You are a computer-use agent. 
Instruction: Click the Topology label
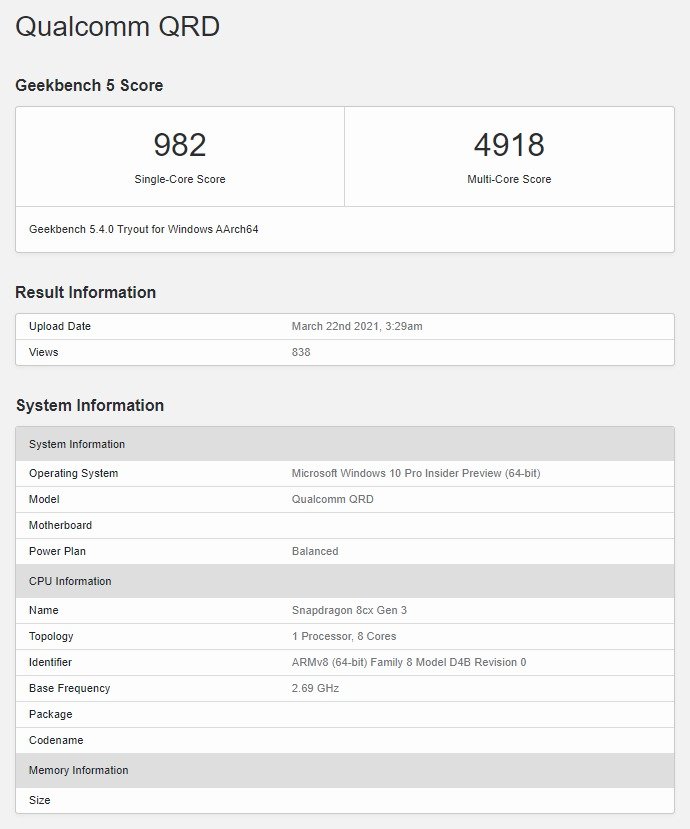(x=51, y=636)
